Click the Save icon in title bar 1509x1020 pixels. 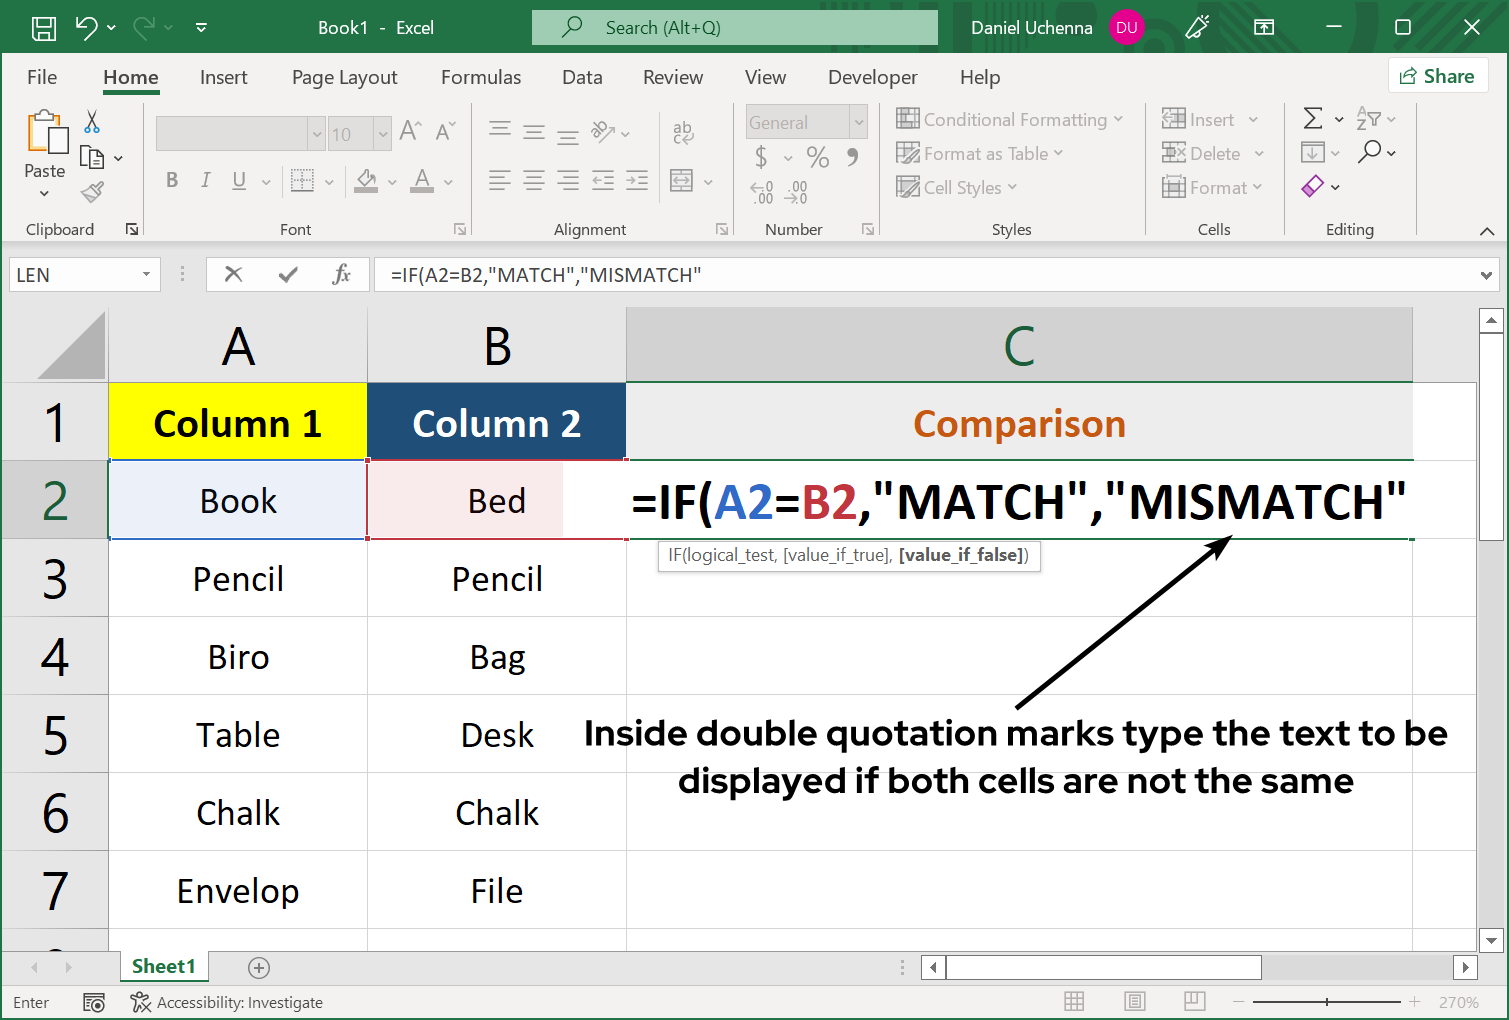click(x=44, y=28)
